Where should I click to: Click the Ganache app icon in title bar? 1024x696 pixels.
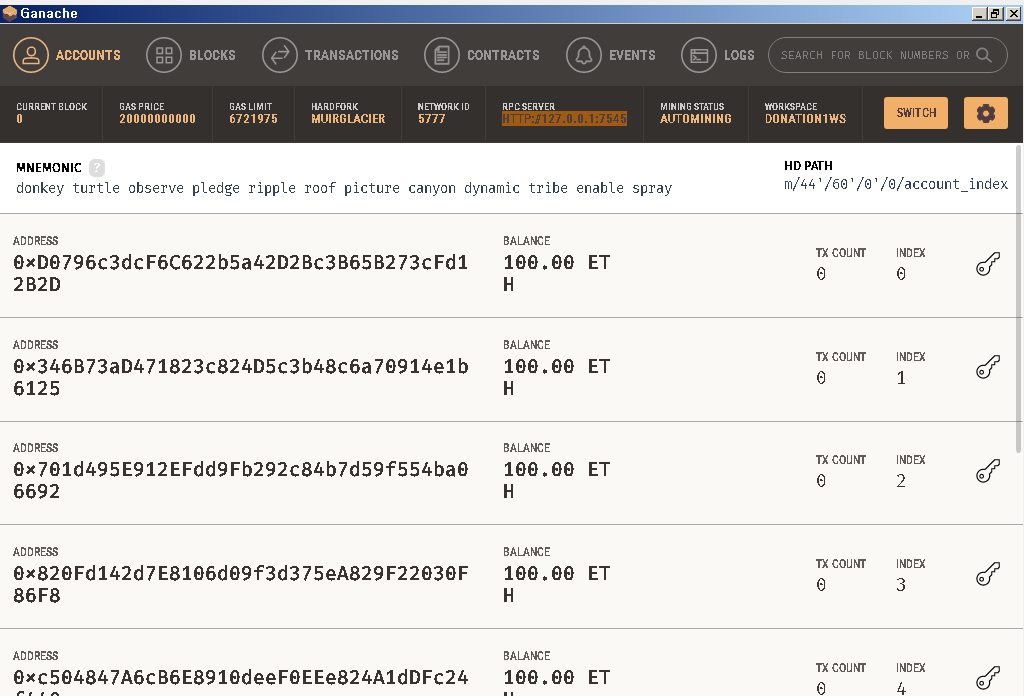(x=10, y=13)
